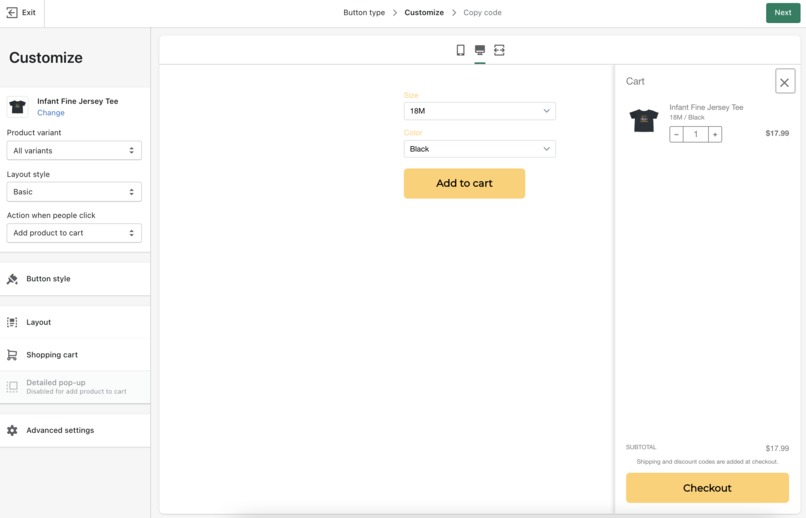
Task: Open the Size 18M dropdown
Action: pos(480,111)
